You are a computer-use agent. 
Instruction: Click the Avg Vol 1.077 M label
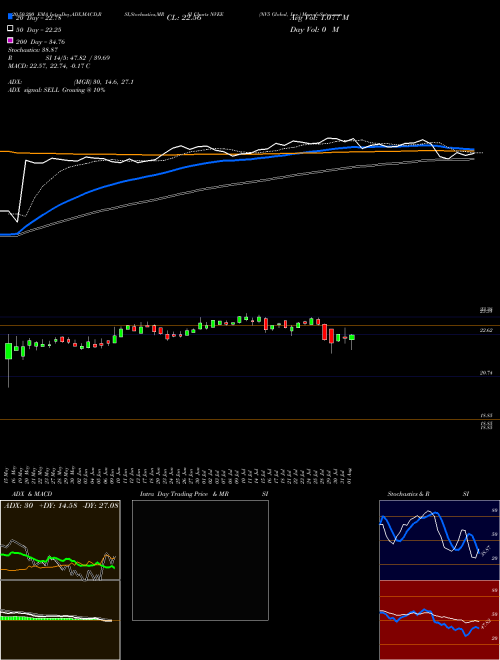[x=319, y=18]
